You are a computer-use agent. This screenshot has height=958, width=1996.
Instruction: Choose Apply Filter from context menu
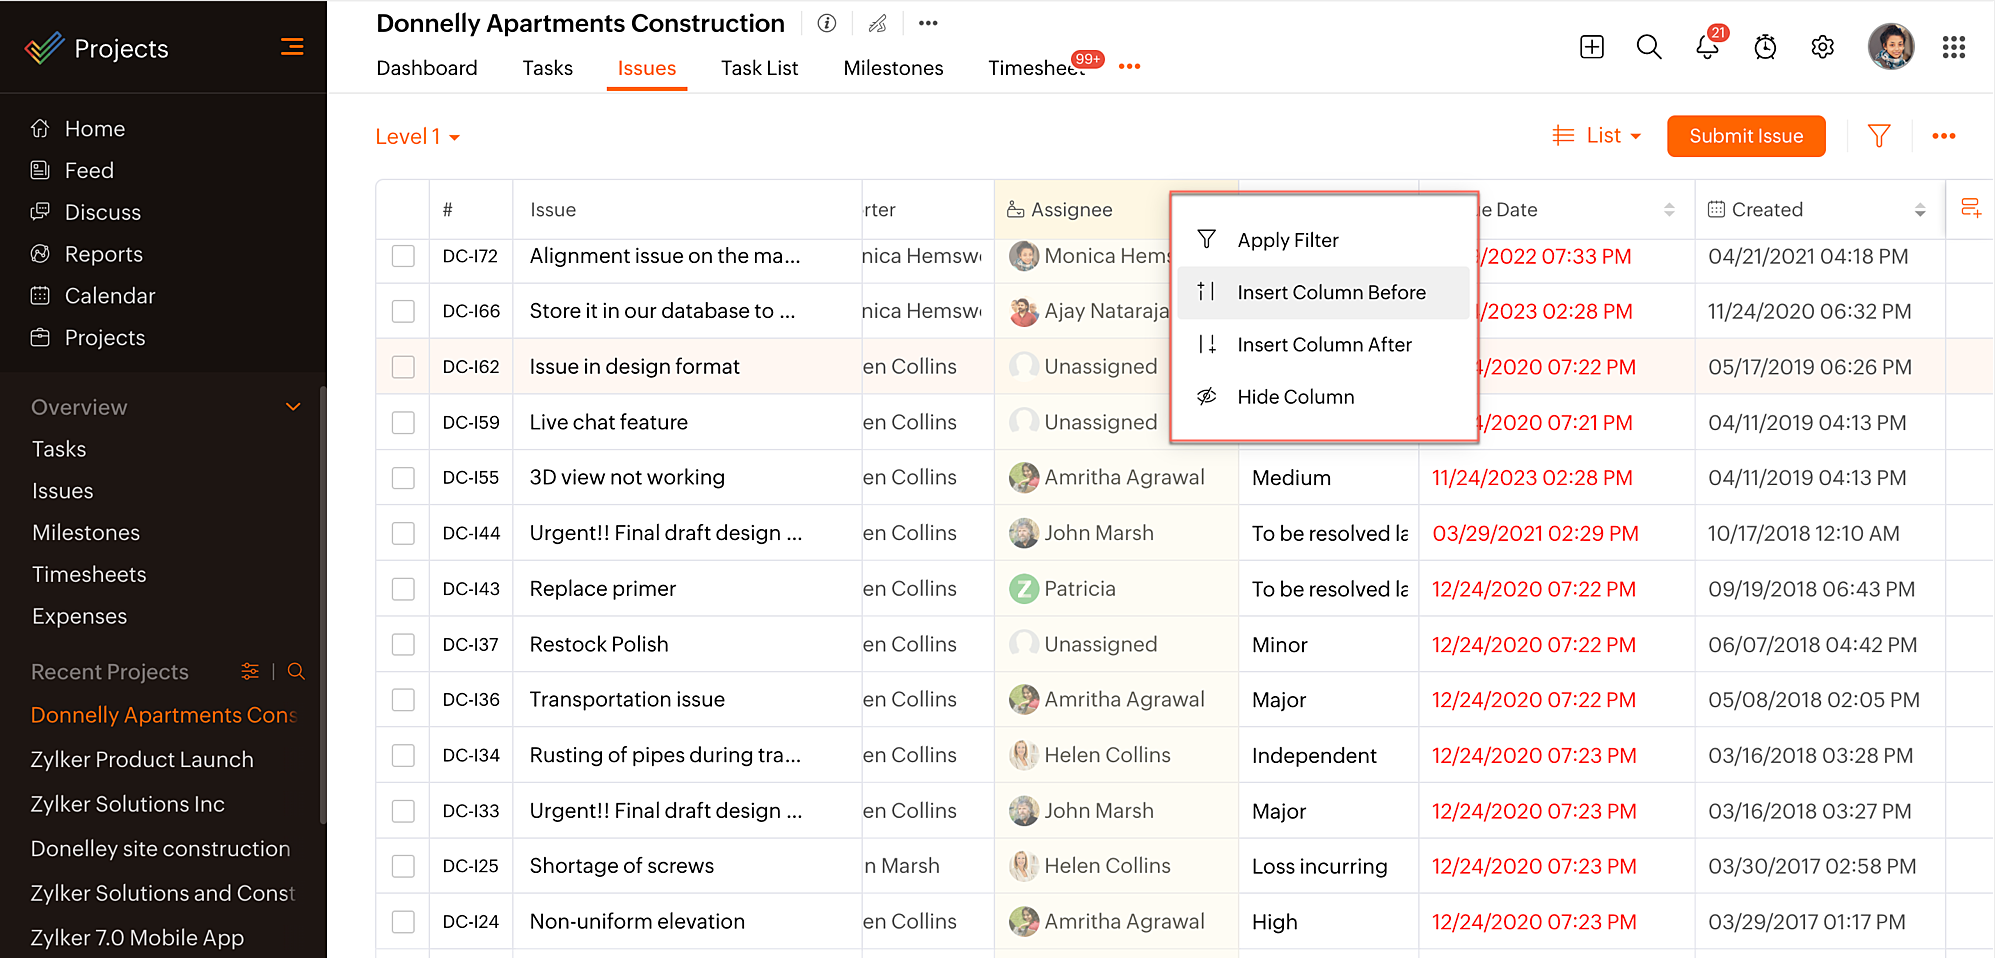tap(1324, 240)
